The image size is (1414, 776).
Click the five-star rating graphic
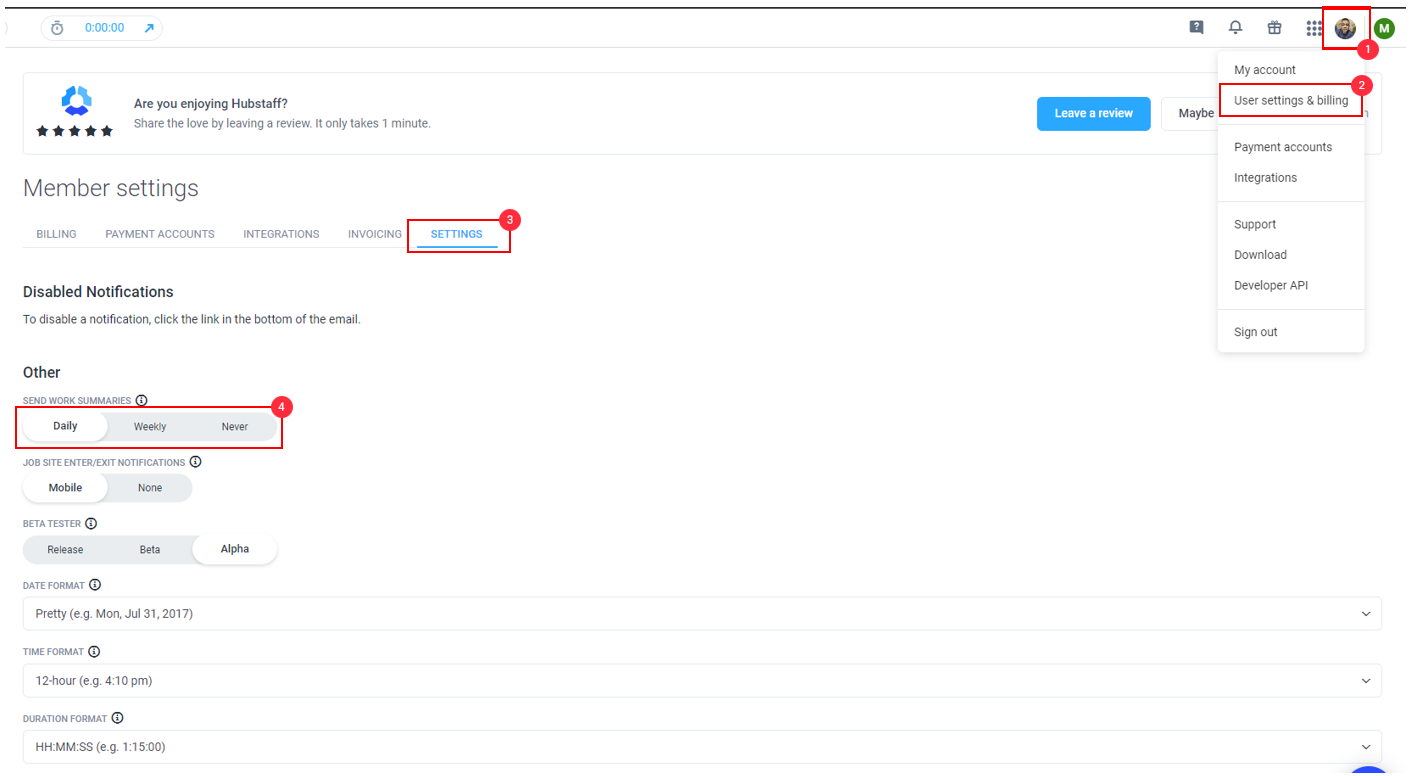75,131
